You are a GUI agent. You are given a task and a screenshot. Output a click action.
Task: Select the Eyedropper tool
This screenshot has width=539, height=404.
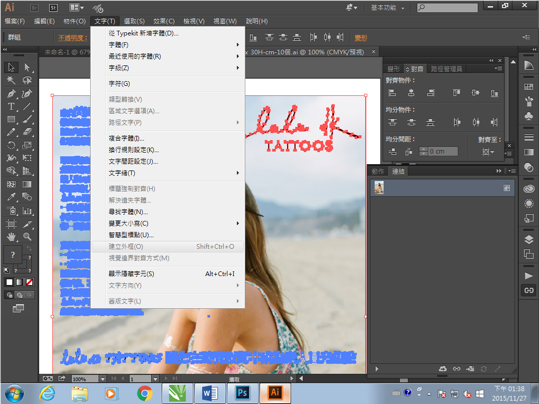pyautogui.click(x=11, y=197)
